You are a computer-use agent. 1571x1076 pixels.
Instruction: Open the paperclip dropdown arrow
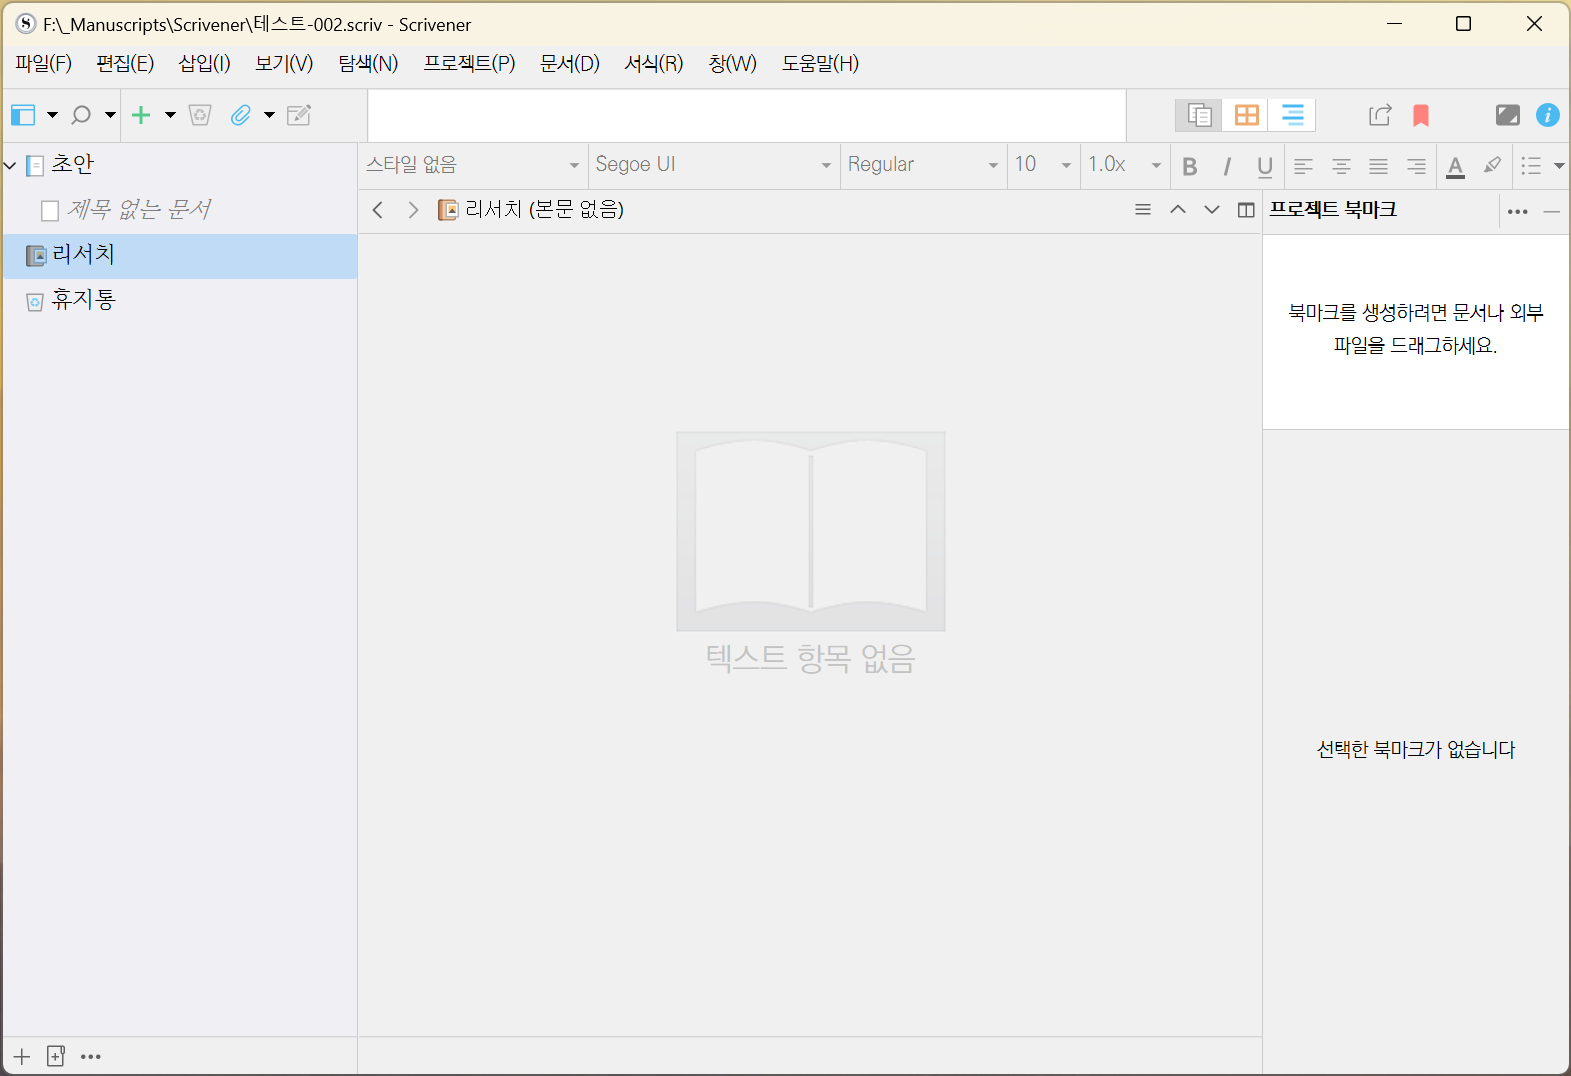coord(269,115)
